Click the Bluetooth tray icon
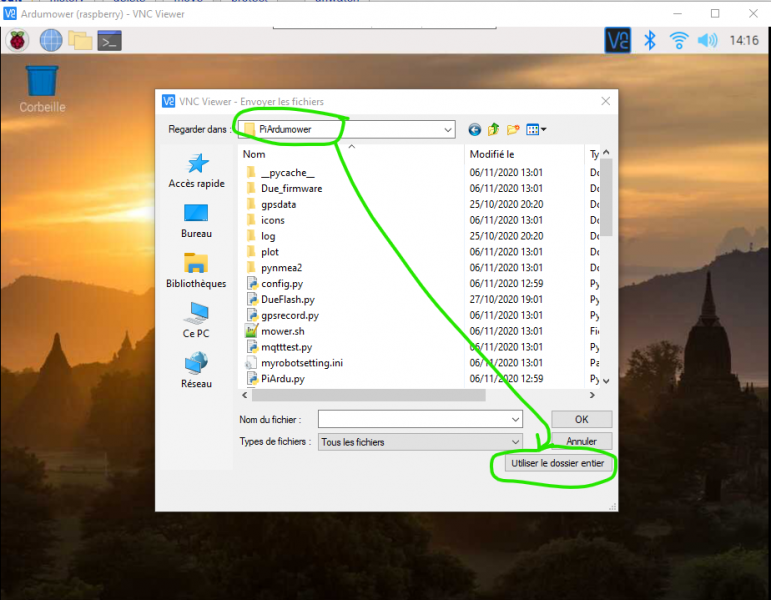Viewport: 771px width, 600px height. coord(650,40)
